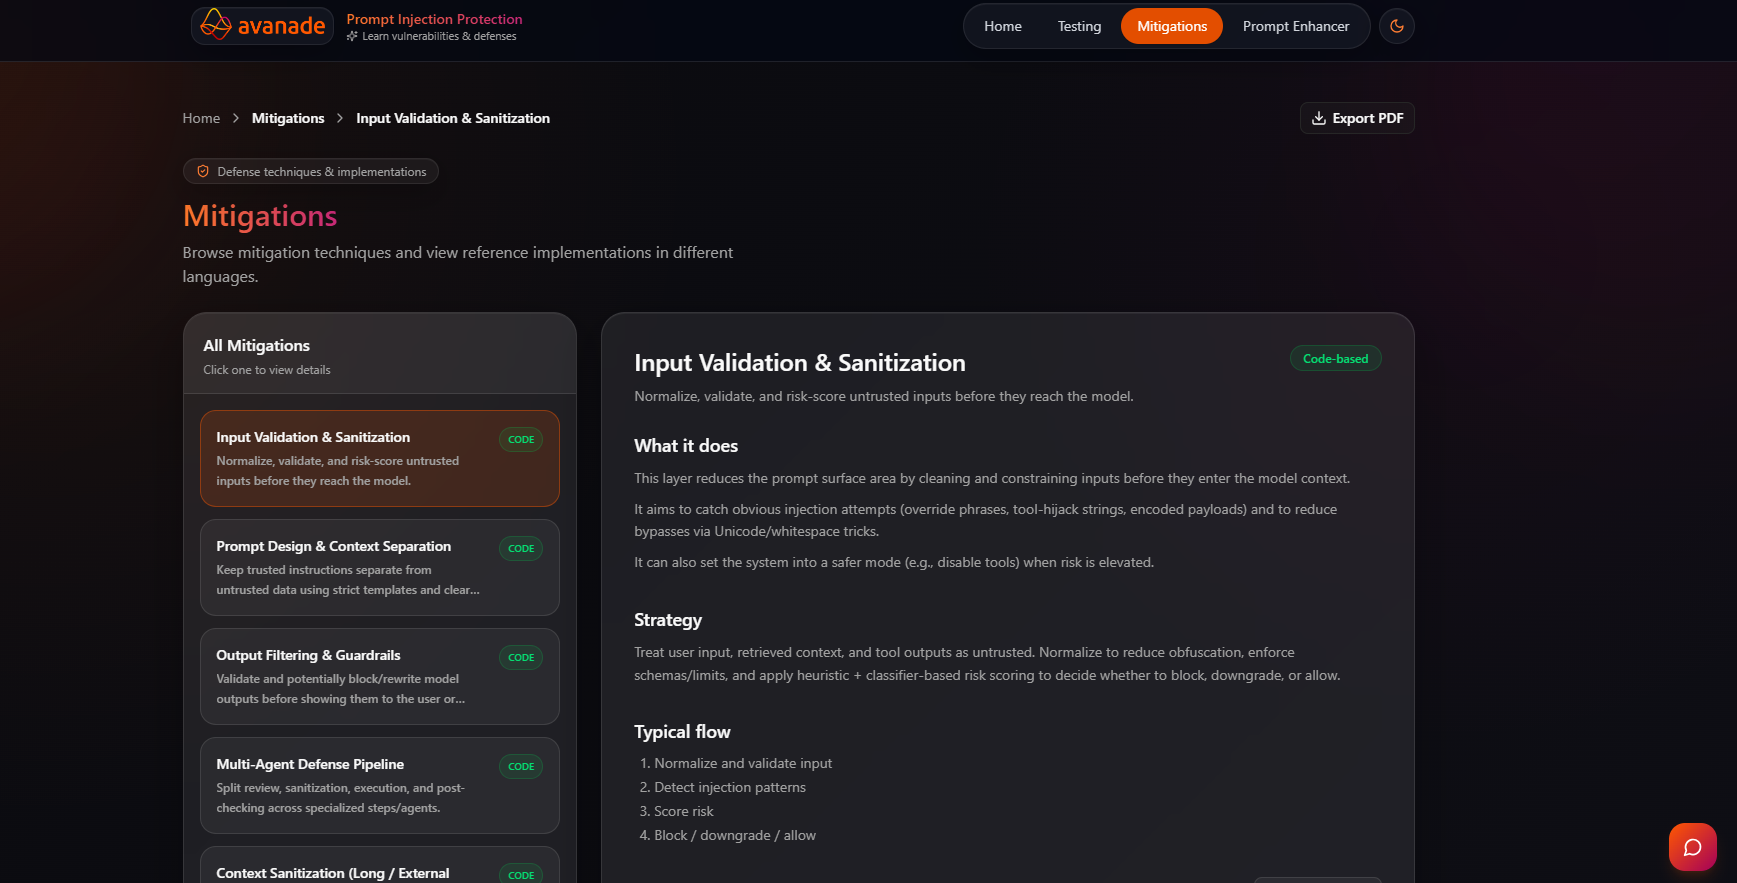This screenshot has width=1737, height=883.
Task: Open the Testing nav tab
Action: (x=1080, y=26)
